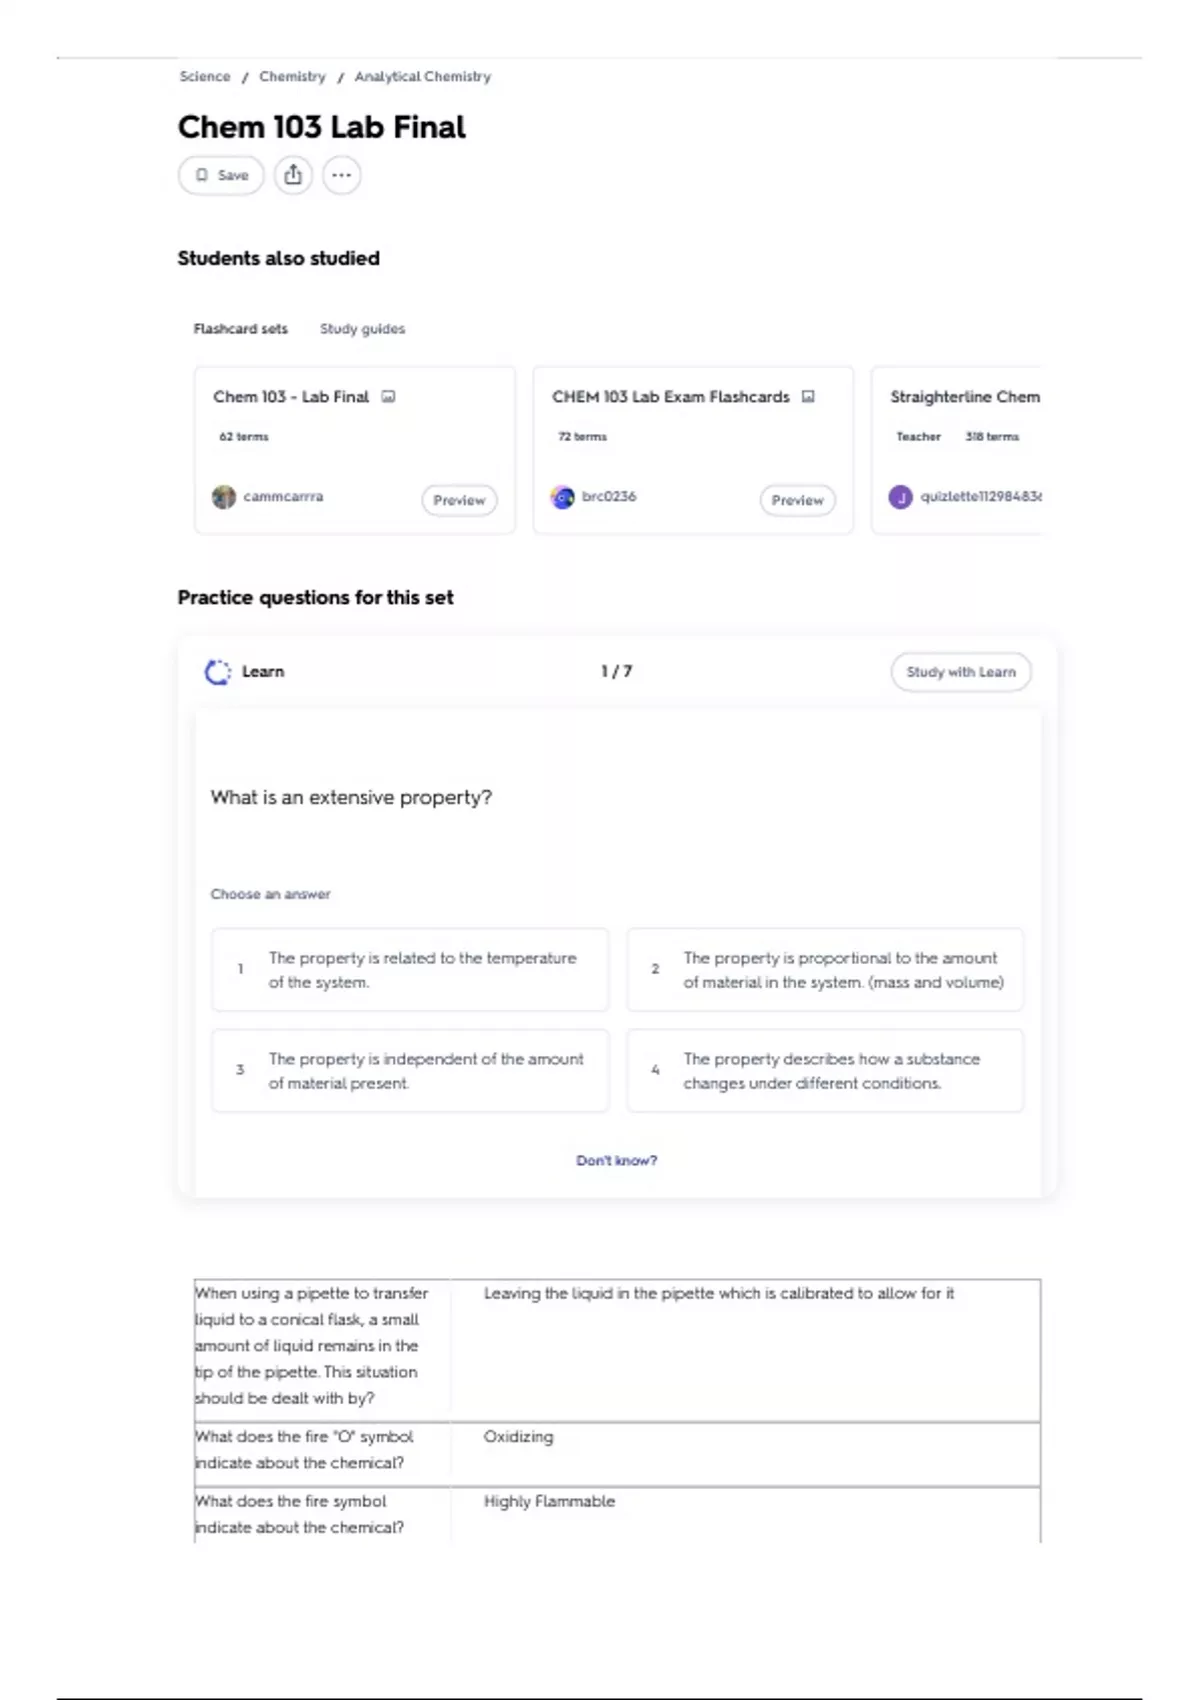
Task: Open cammcarrra's profile avatar
Action: coord(224,497)
